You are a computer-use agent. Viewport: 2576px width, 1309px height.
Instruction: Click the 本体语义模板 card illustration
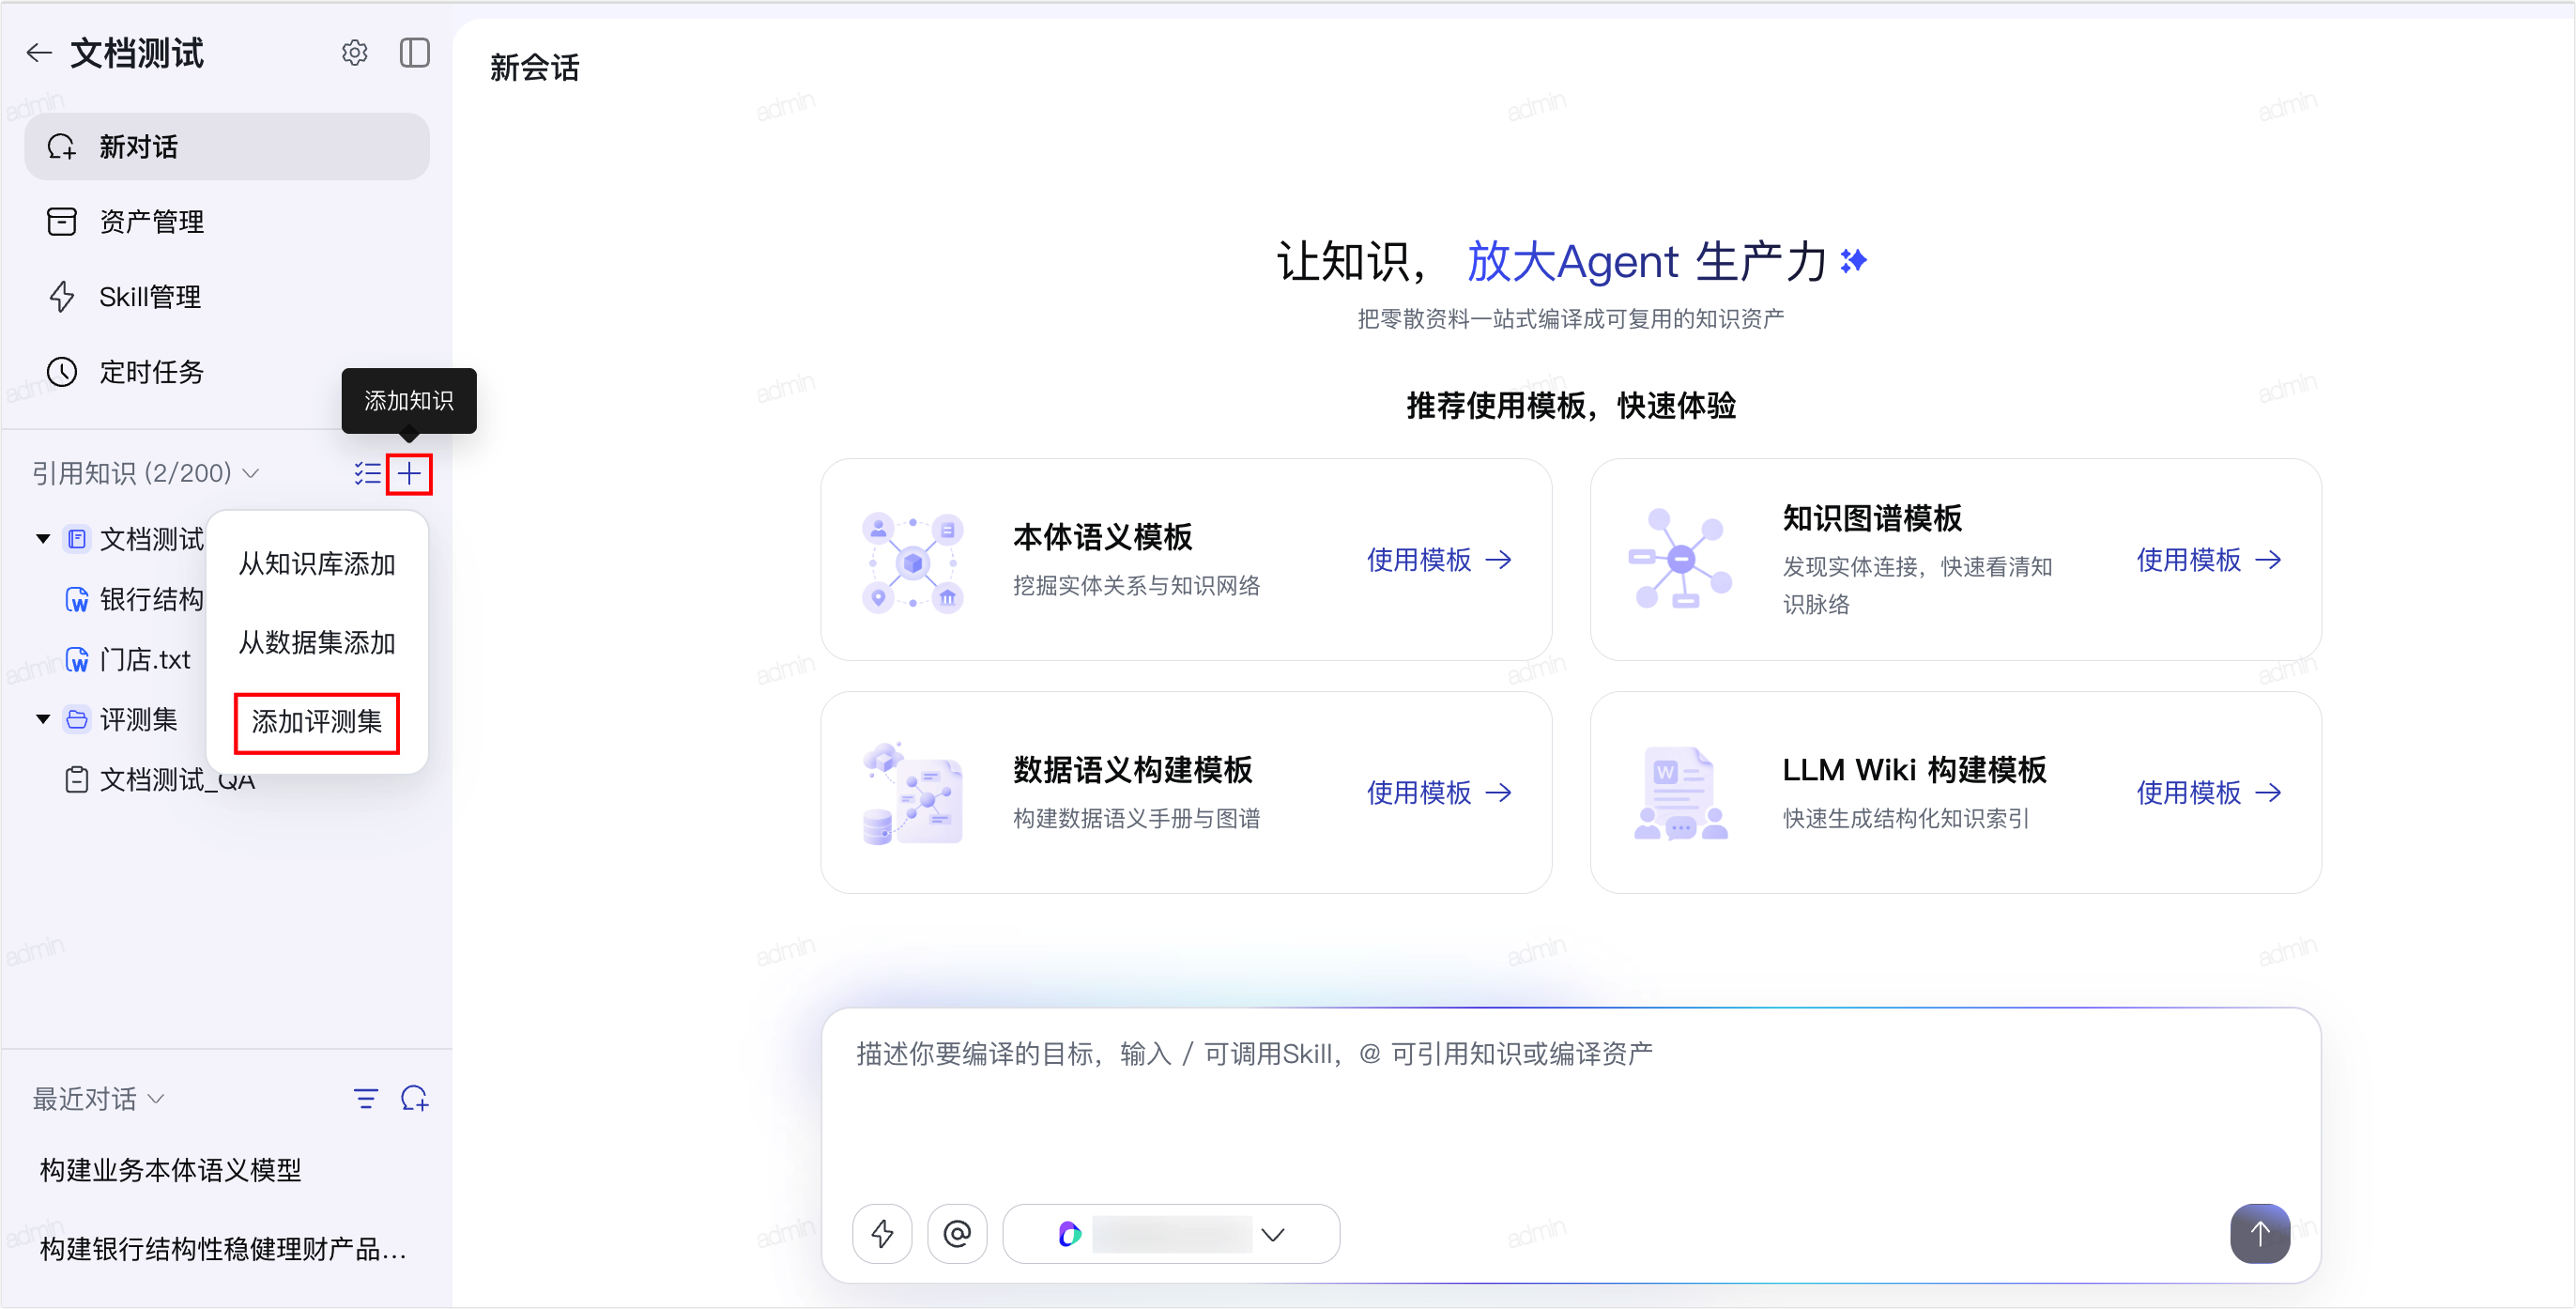coord(912,563)
